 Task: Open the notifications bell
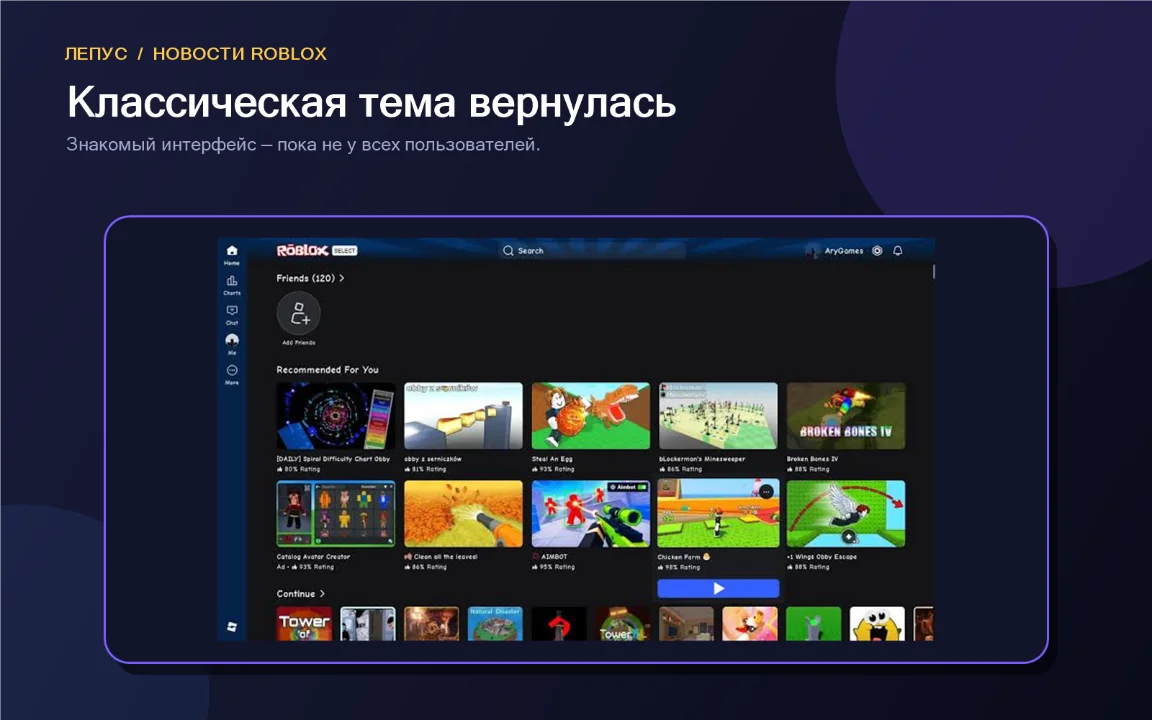pos(898,251)
